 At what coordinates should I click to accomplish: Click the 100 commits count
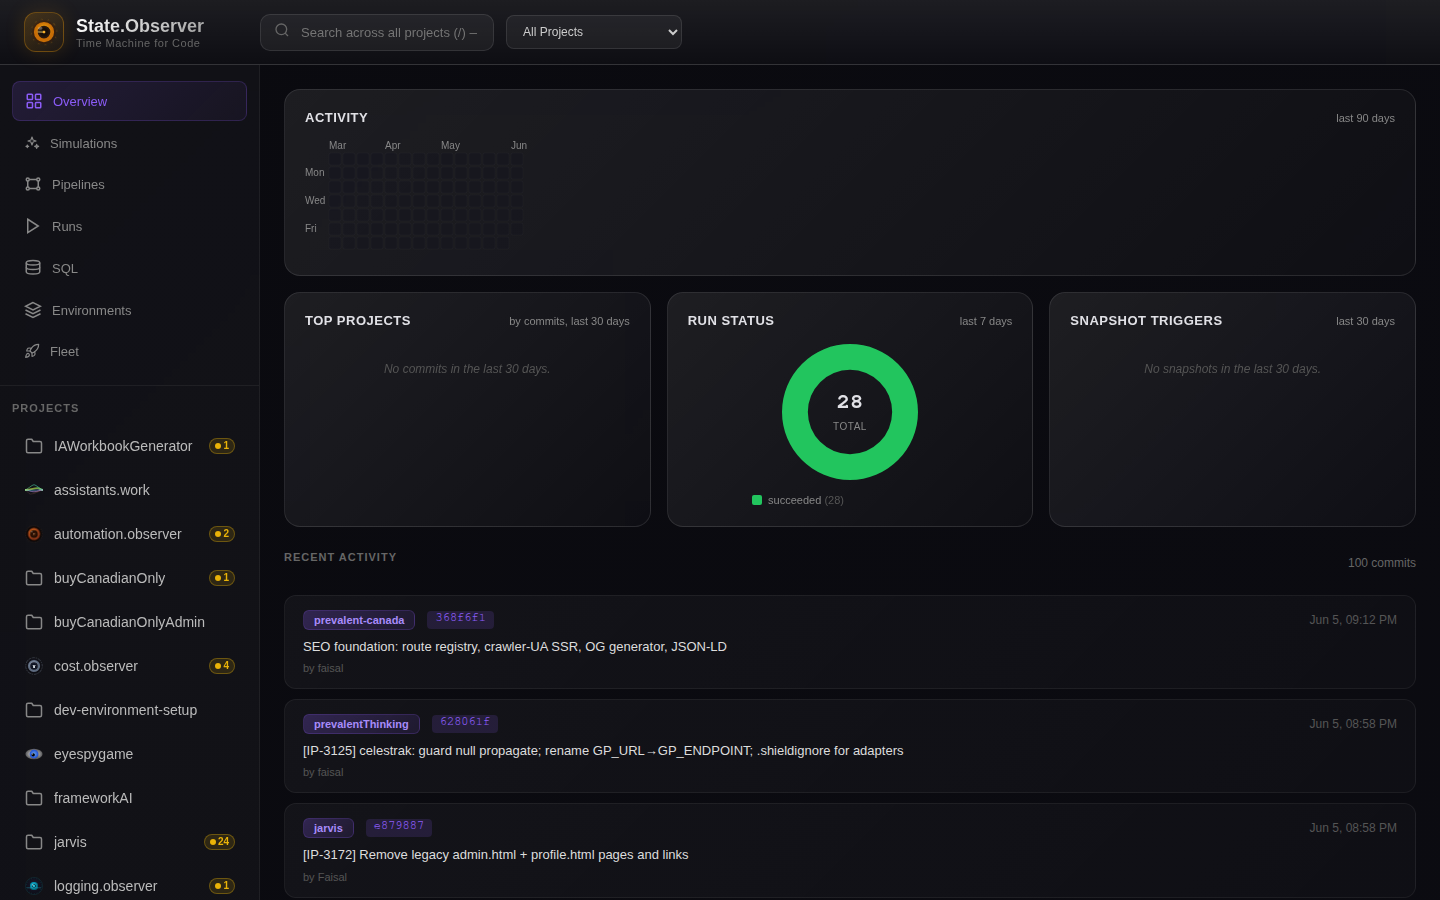1382,563
